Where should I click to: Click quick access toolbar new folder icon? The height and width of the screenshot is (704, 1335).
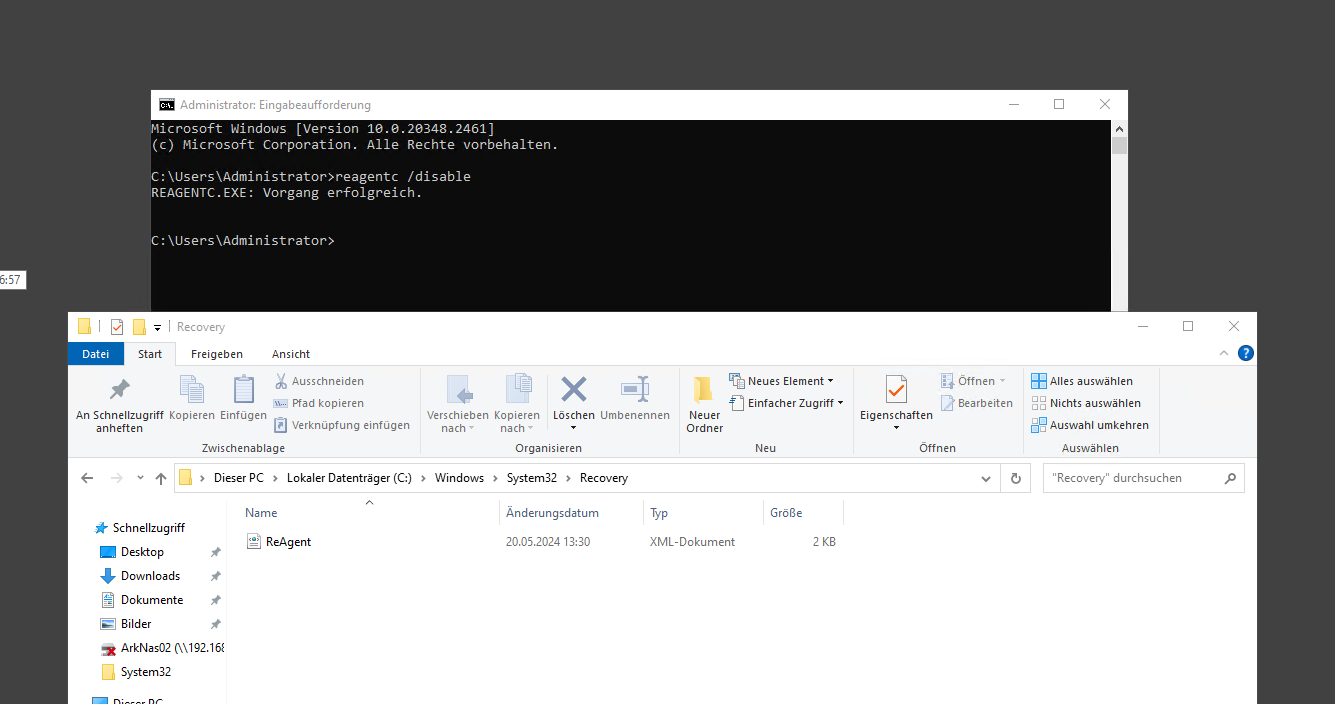[x=139, y=327]
